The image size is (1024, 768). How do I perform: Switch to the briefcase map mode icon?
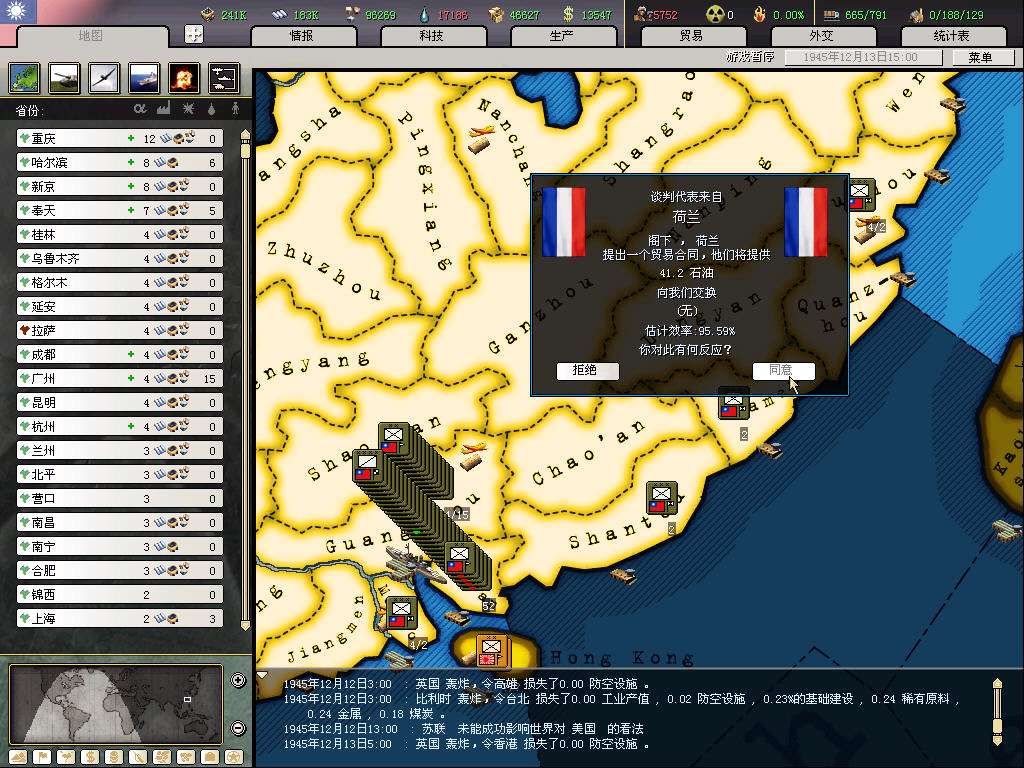[x=210, y=758]
